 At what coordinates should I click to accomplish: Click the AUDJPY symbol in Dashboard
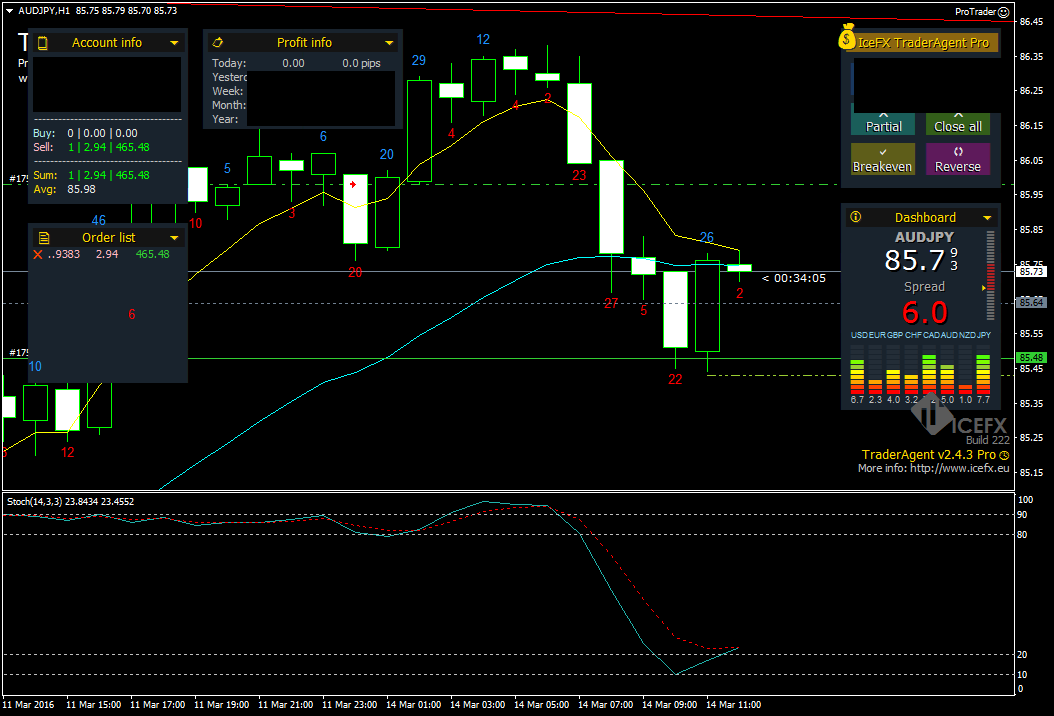pyautogui.click(x=924, y=237)
